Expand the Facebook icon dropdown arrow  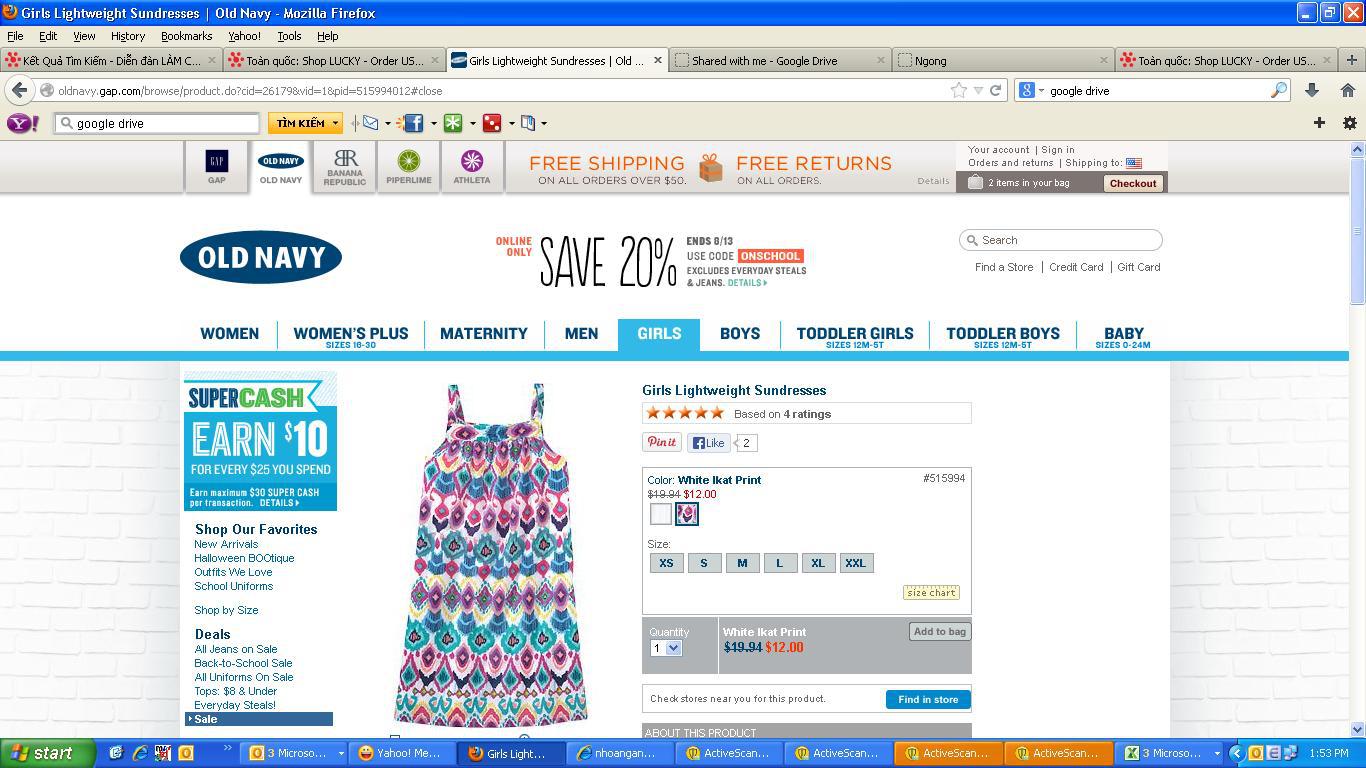(x=433, y=123)
